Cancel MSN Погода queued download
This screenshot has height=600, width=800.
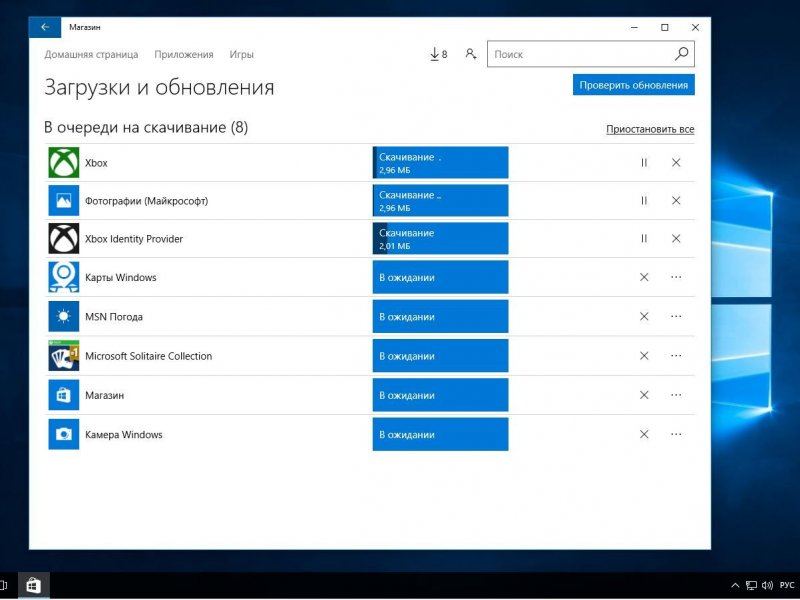[644, 316]
